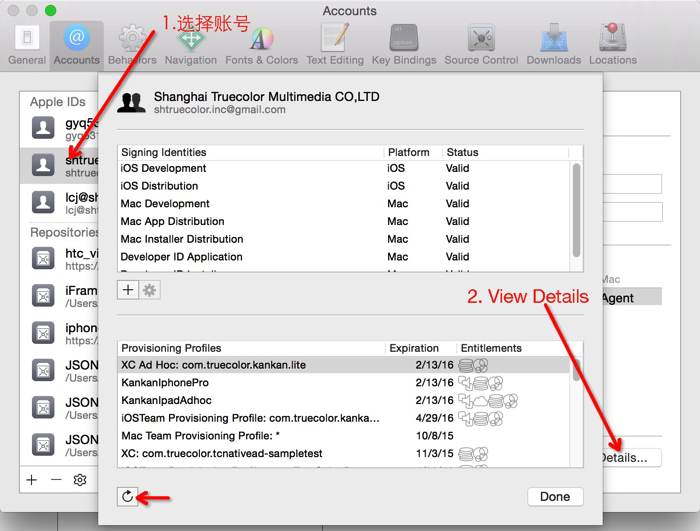The height and width of the screenshot is (531, 700).
Task: Click the shtruecolor.inc@gmail.com email text
Action: click(x=220, y=110)
